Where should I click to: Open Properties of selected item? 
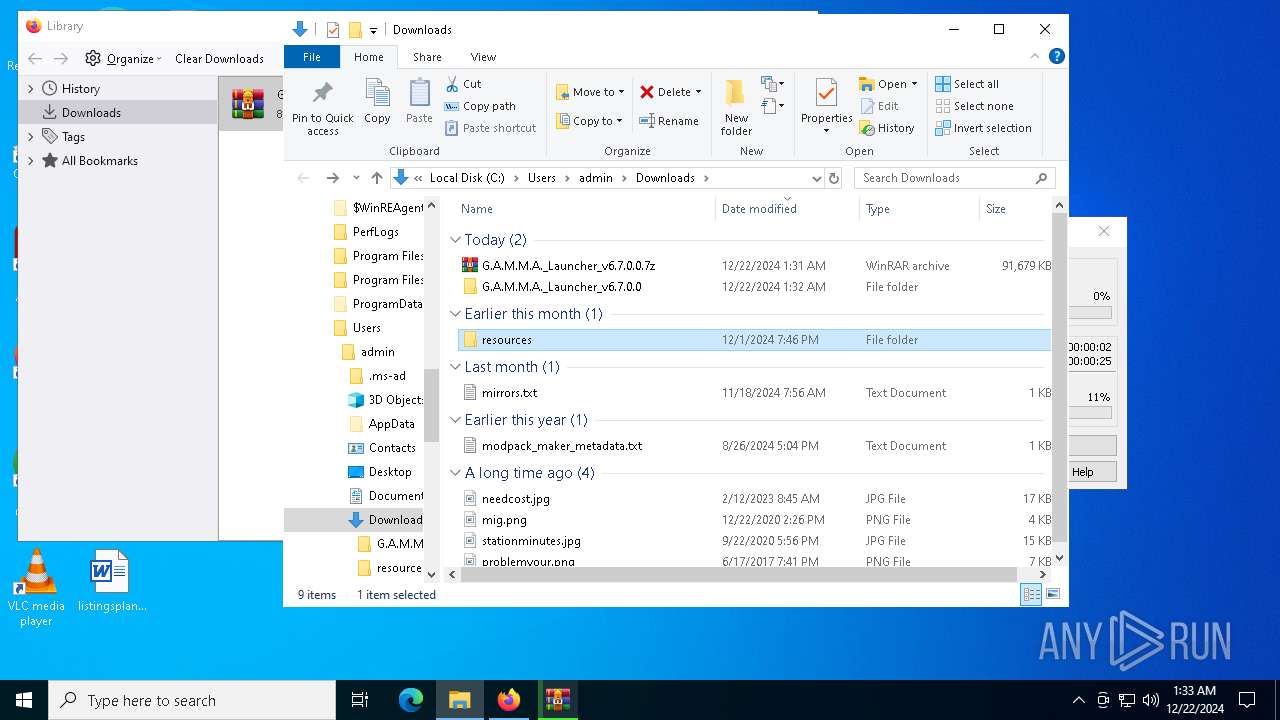click(x=826, y=107)
